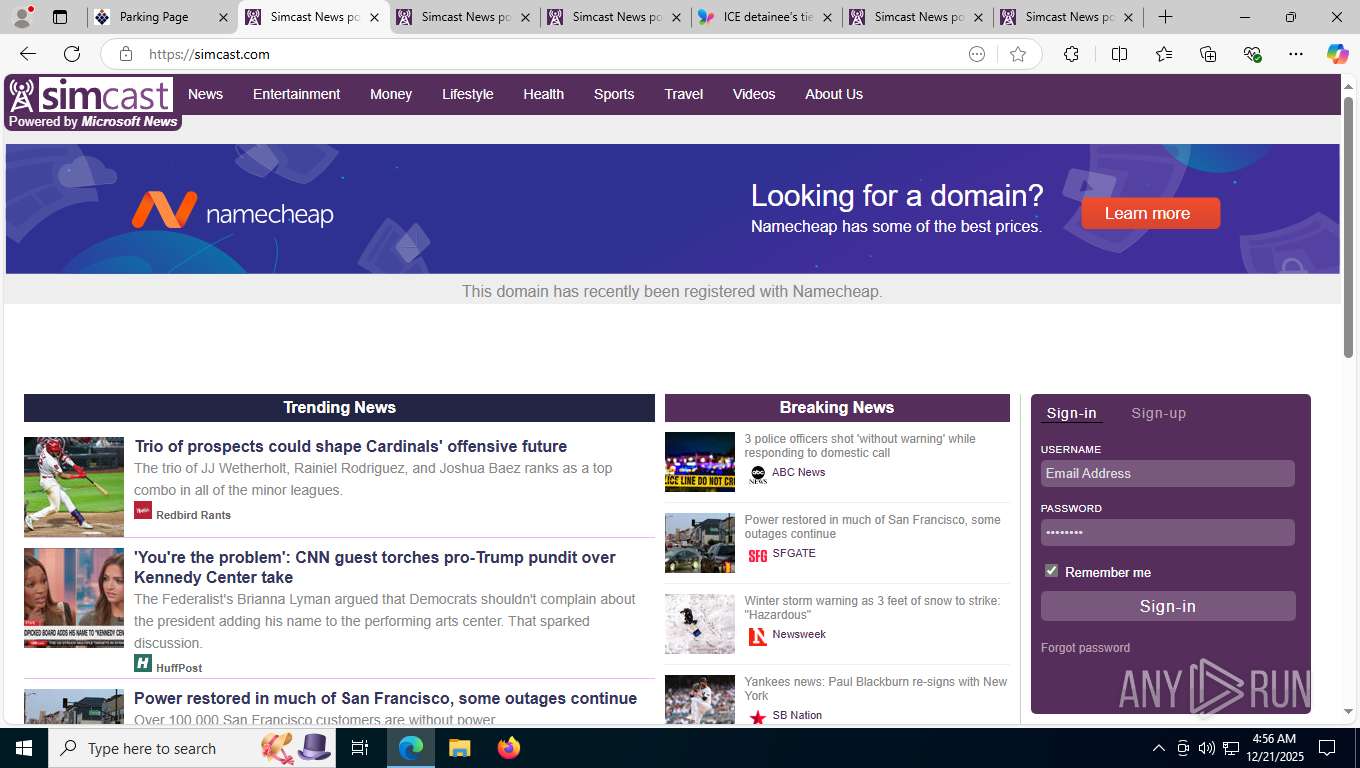
Task: Click the ABC News source icon
Action: (x=758, y=474)
